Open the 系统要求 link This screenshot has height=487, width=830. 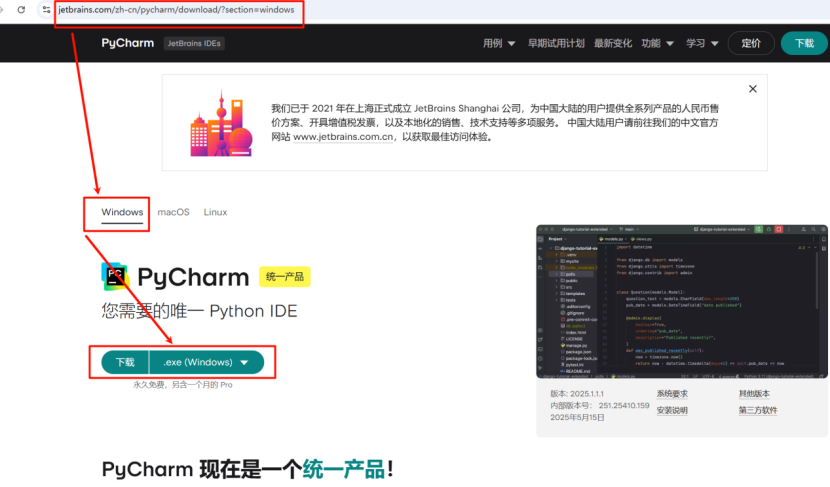tap(672, 394)
